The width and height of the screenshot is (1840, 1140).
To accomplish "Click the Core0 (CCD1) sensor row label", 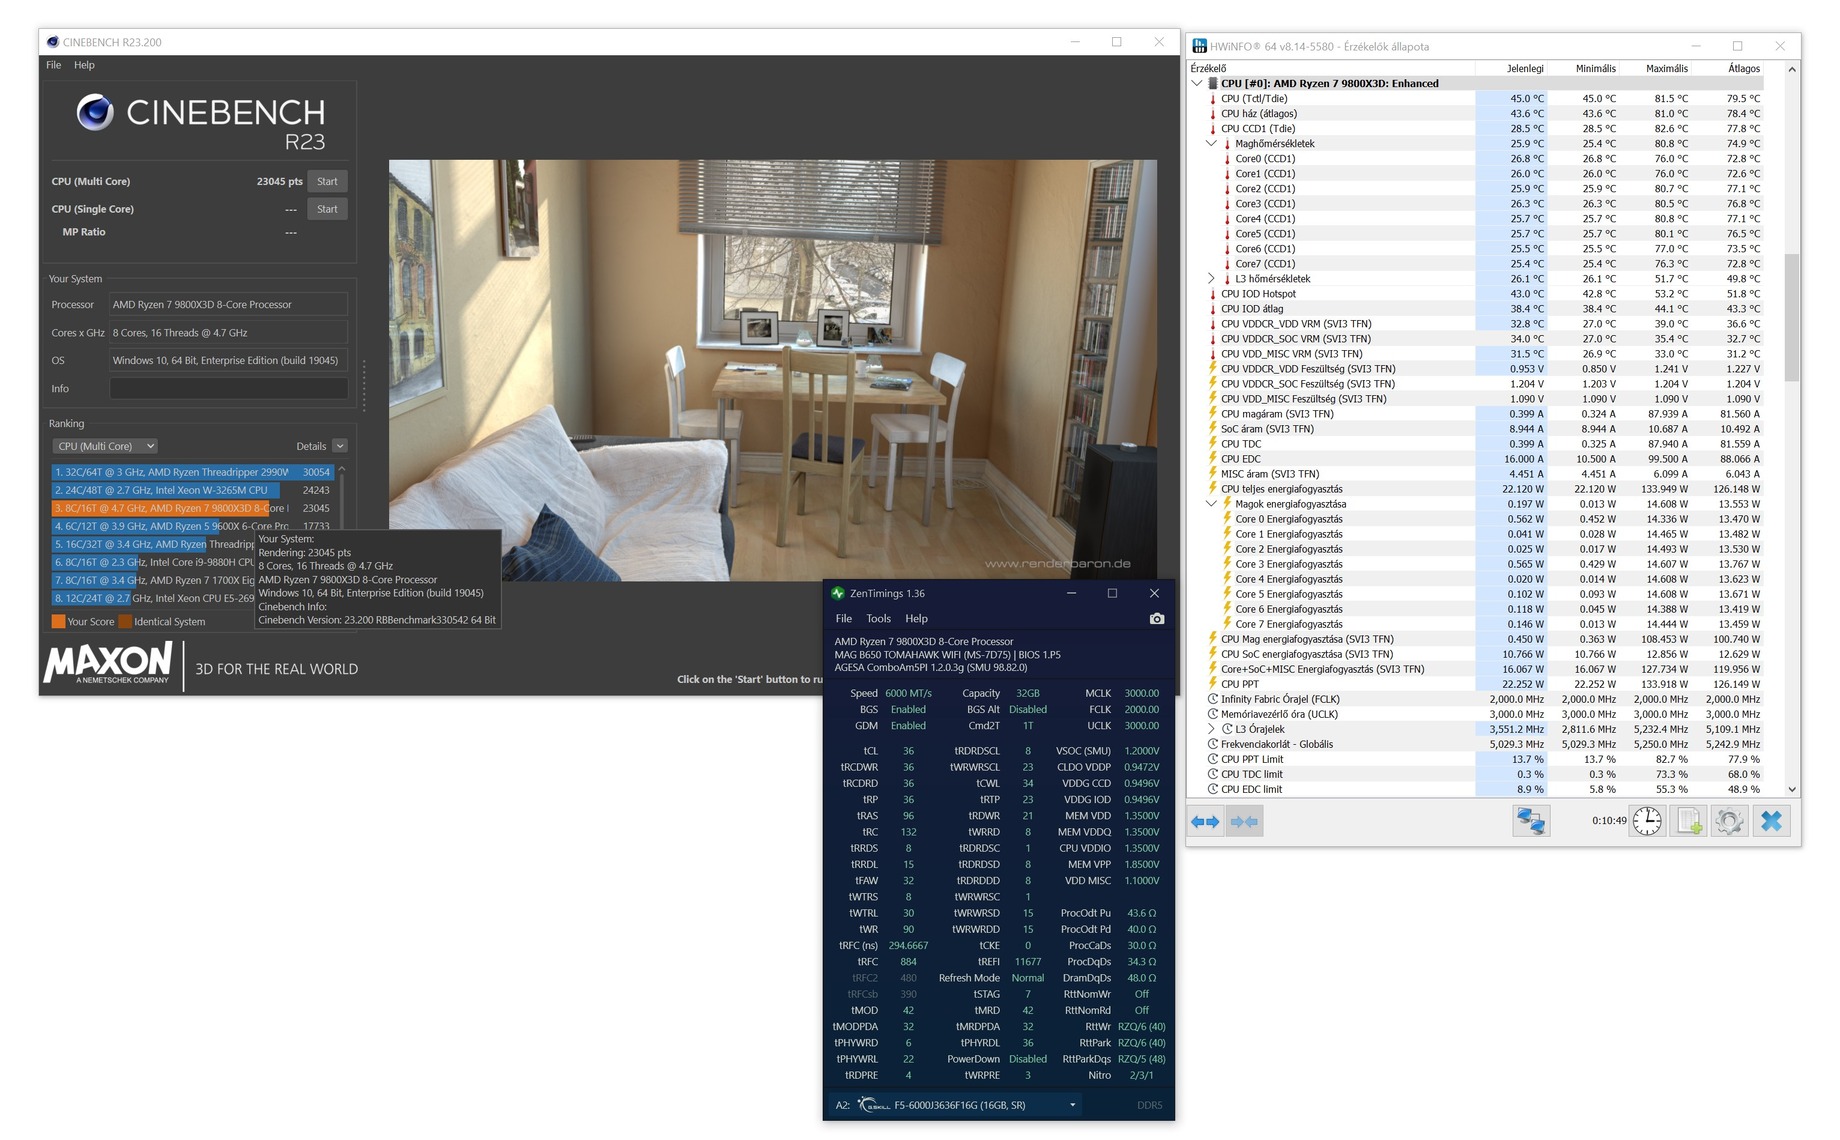I will click(1265, 159).
